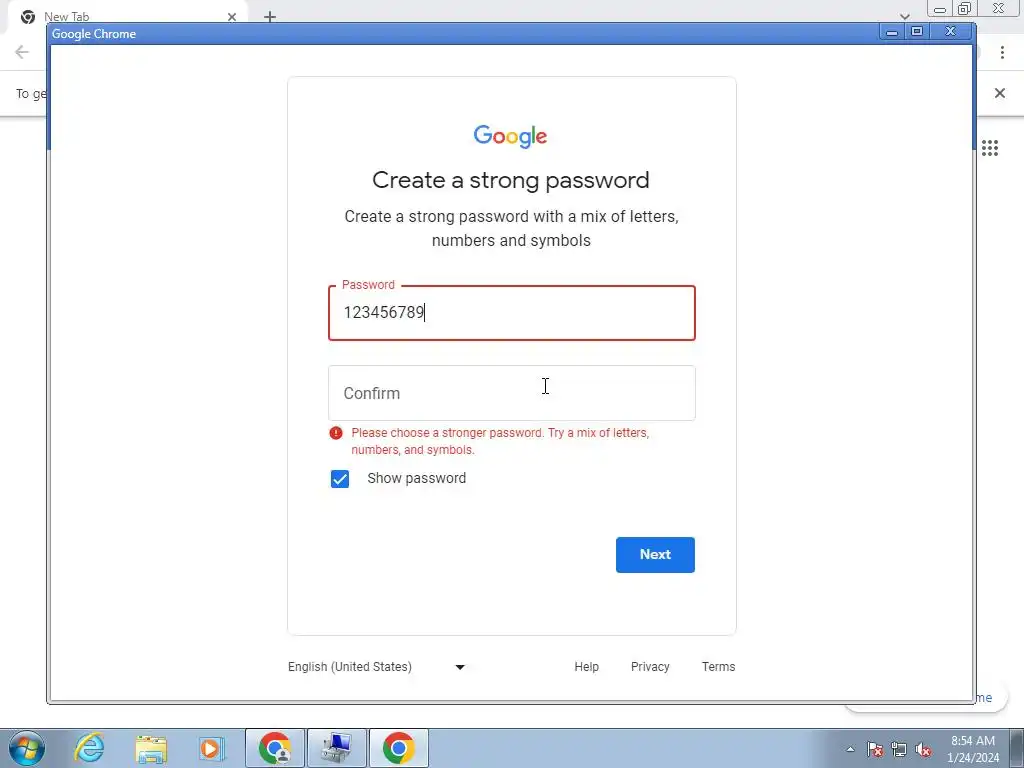Open the tab search chevron

coord(904,16)
